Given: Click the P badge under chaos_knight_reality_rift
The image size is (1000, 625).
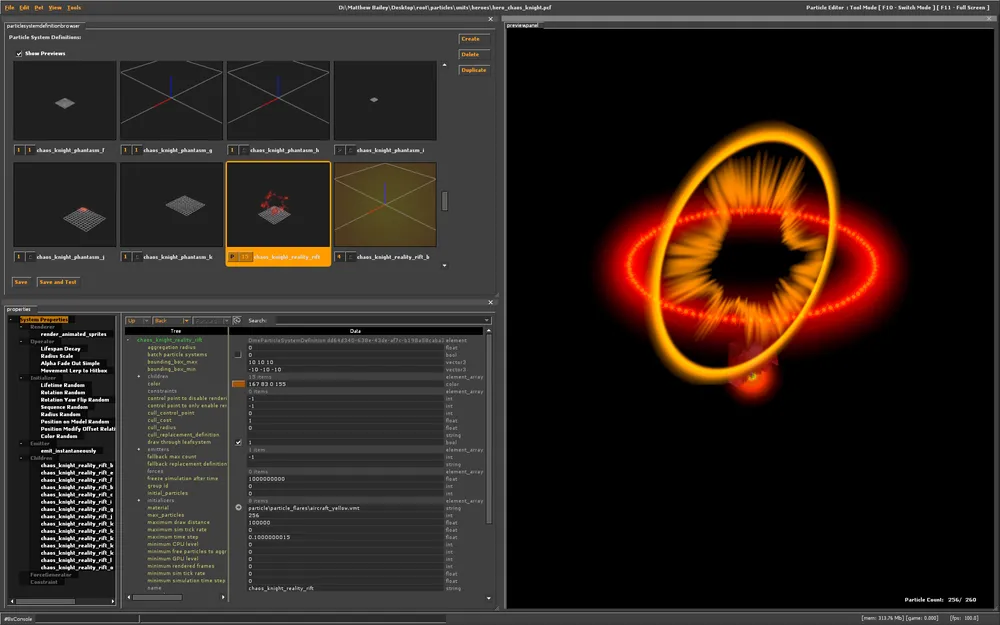Looking at the screenshot, I should [x=232, y=257].
